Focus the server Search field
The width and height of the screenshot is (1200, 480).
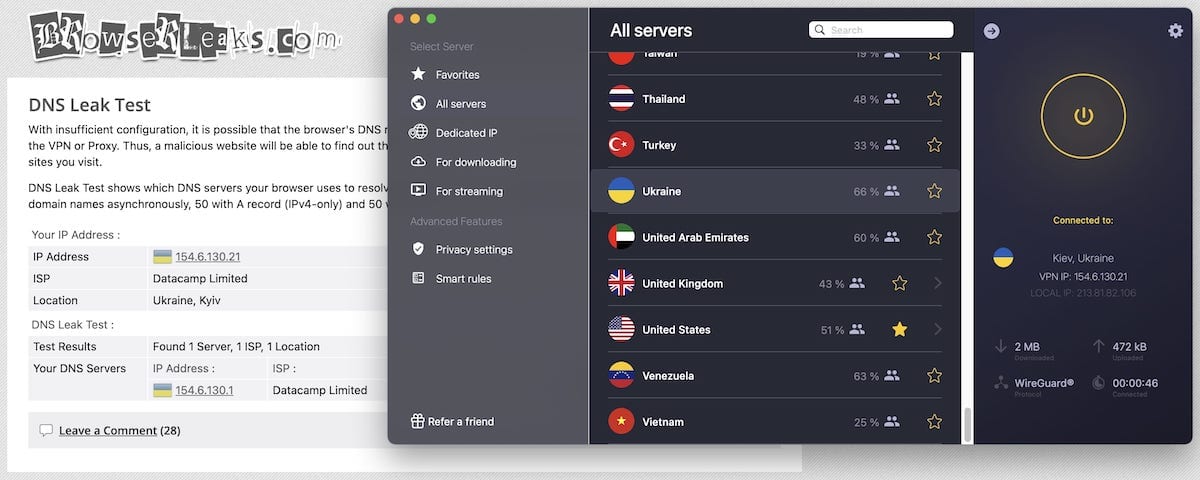(x=881, y=30)
